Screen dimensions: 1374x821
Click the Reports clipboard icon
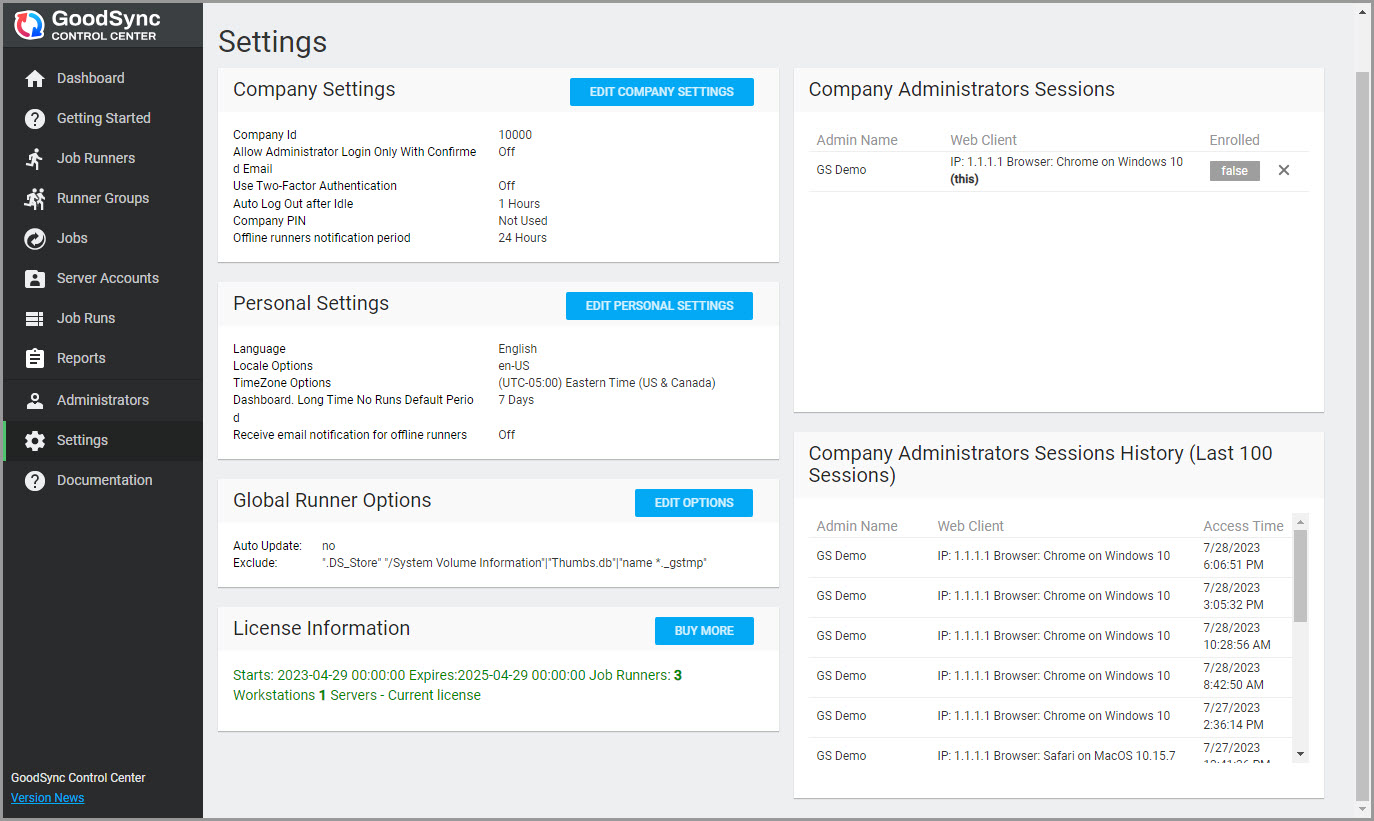[35, 358]
